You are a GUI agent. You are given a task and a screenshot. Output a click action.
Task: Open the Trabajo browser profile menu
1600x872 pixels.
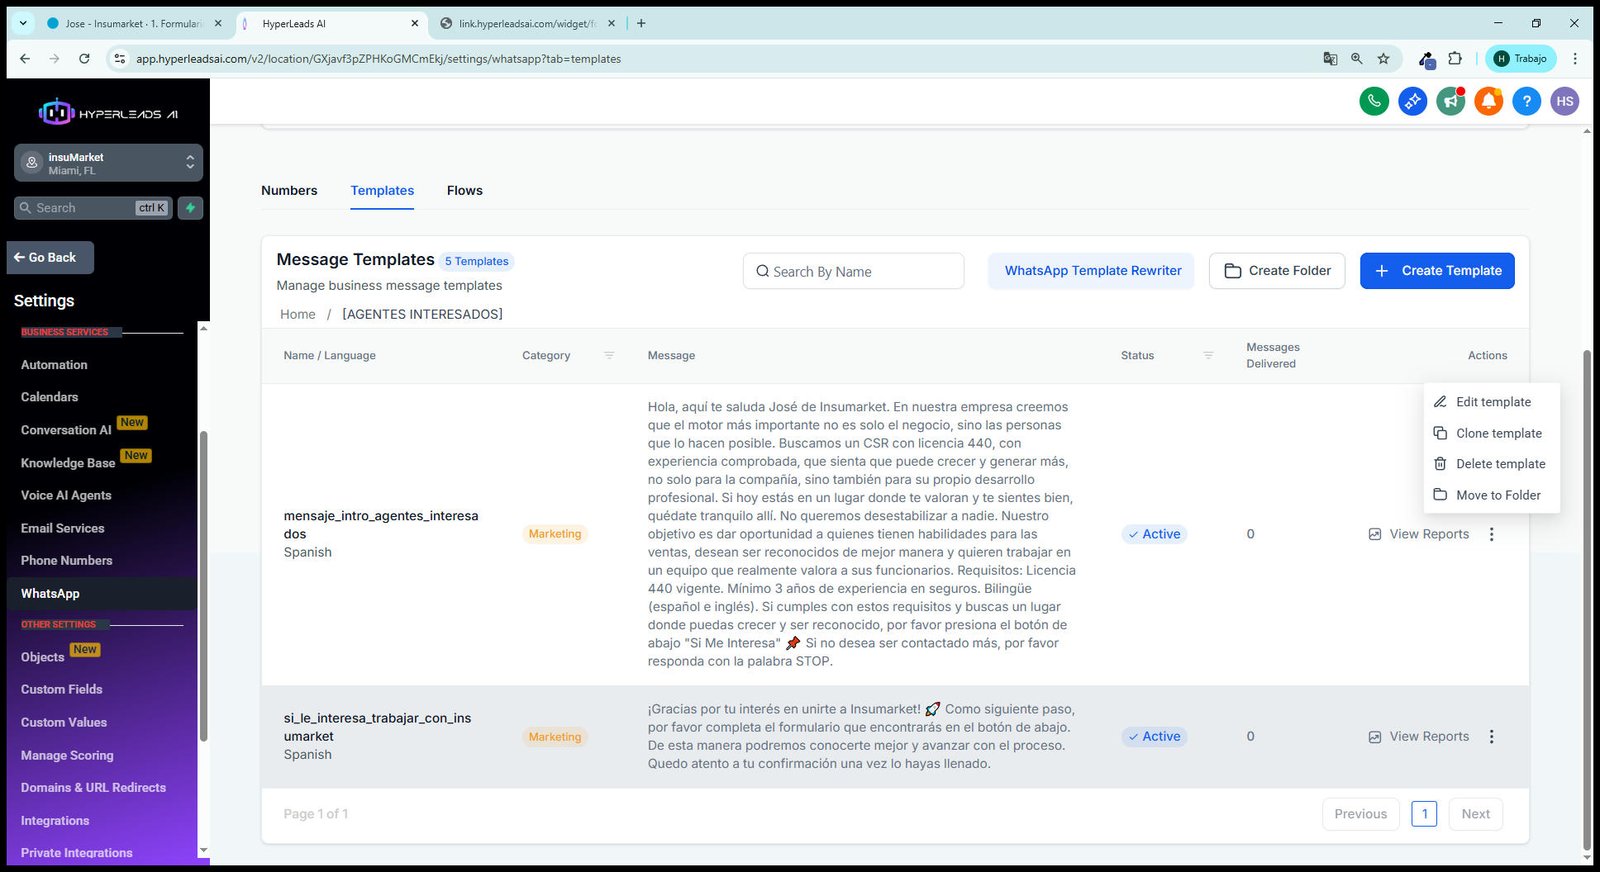point(1520,59)
